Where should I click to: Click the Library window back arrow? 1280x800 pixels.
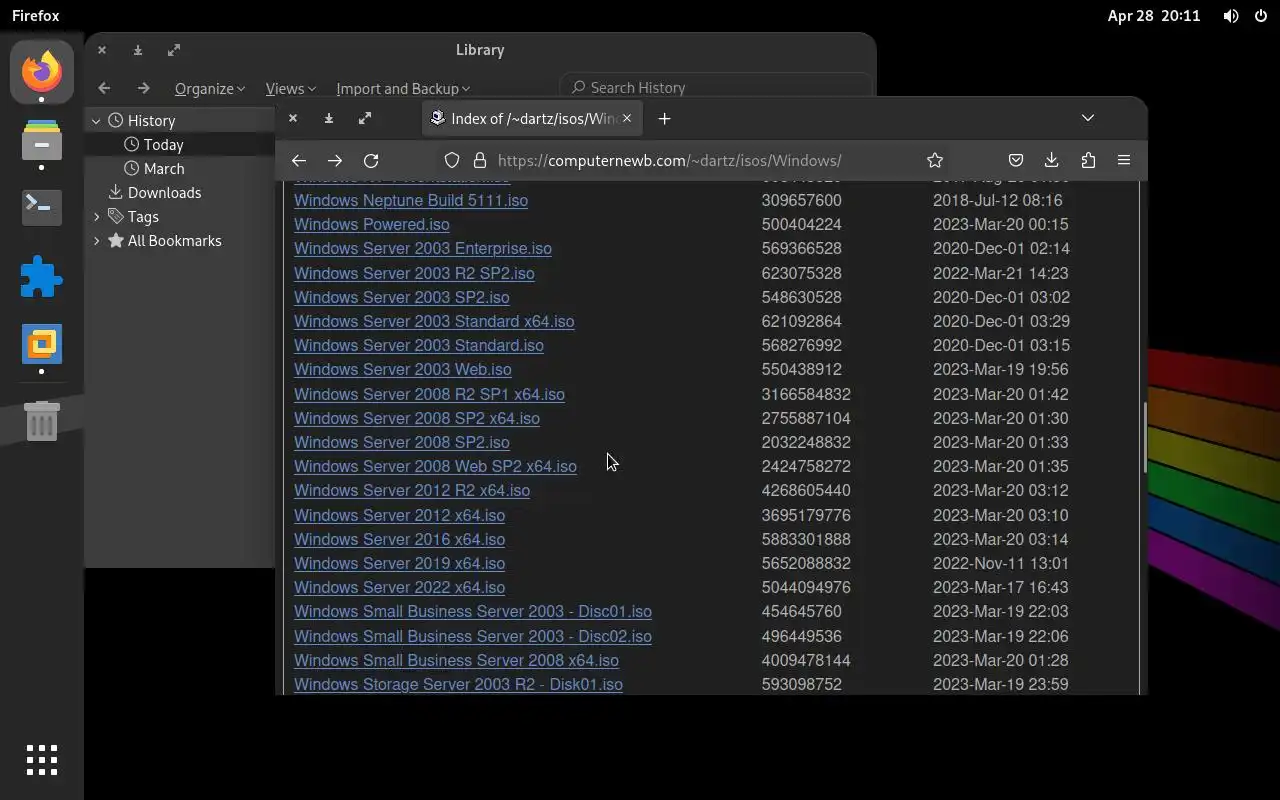pos(104,88)
